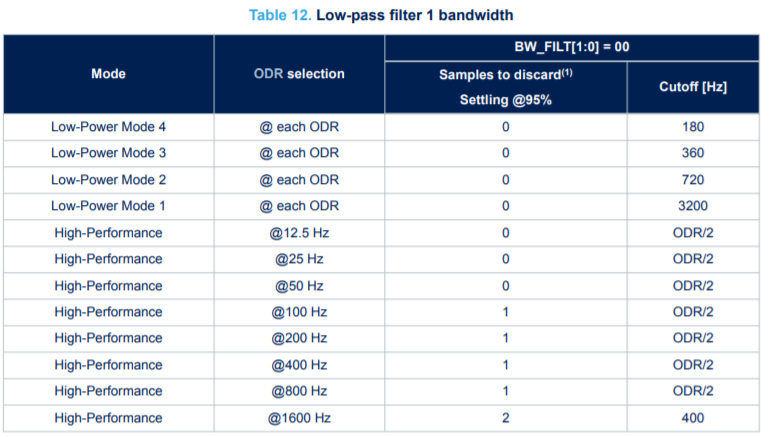Select the BW_FILT[1:0] = 00 header cell
The image size is (769, 437).
click(572, 48)
